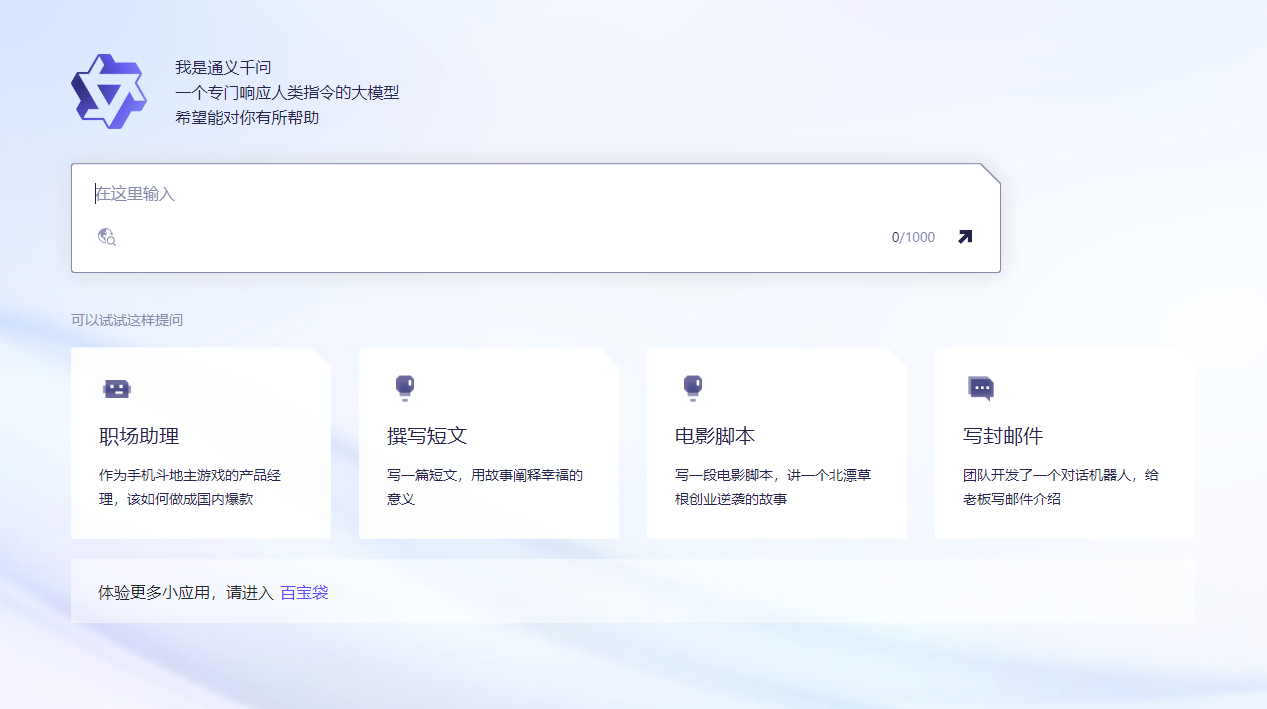Select the 电影脚本 card title
The height and width of the screenshot is (709, 1267).
point(715,437)
